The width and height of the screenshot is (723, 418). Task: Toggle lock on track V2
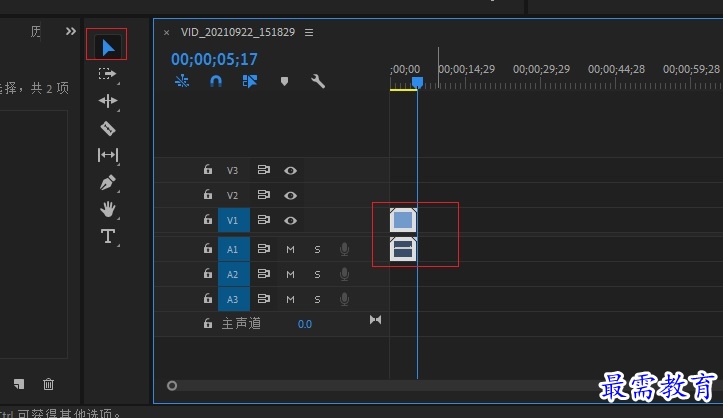point(207,194)
